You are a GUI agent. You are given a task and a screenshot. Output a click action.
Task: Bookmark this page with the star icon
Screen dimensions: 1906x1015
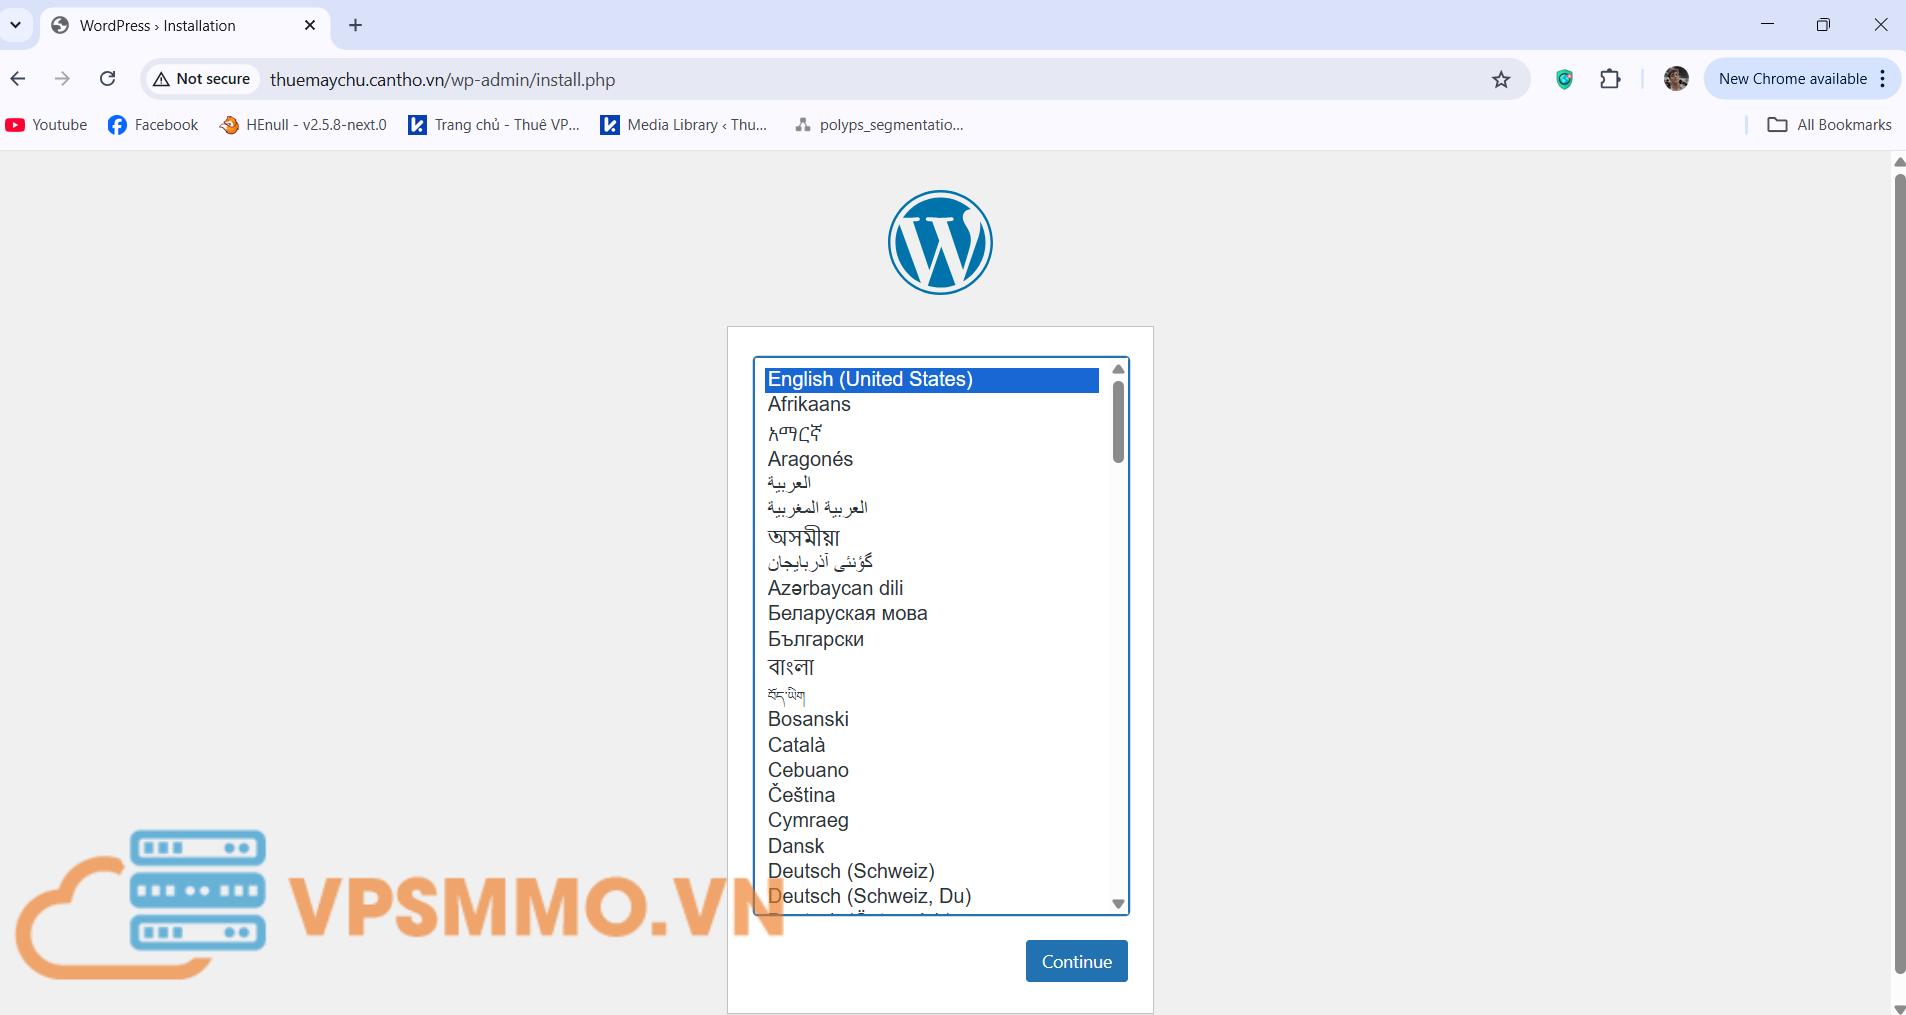point(1500,80)
